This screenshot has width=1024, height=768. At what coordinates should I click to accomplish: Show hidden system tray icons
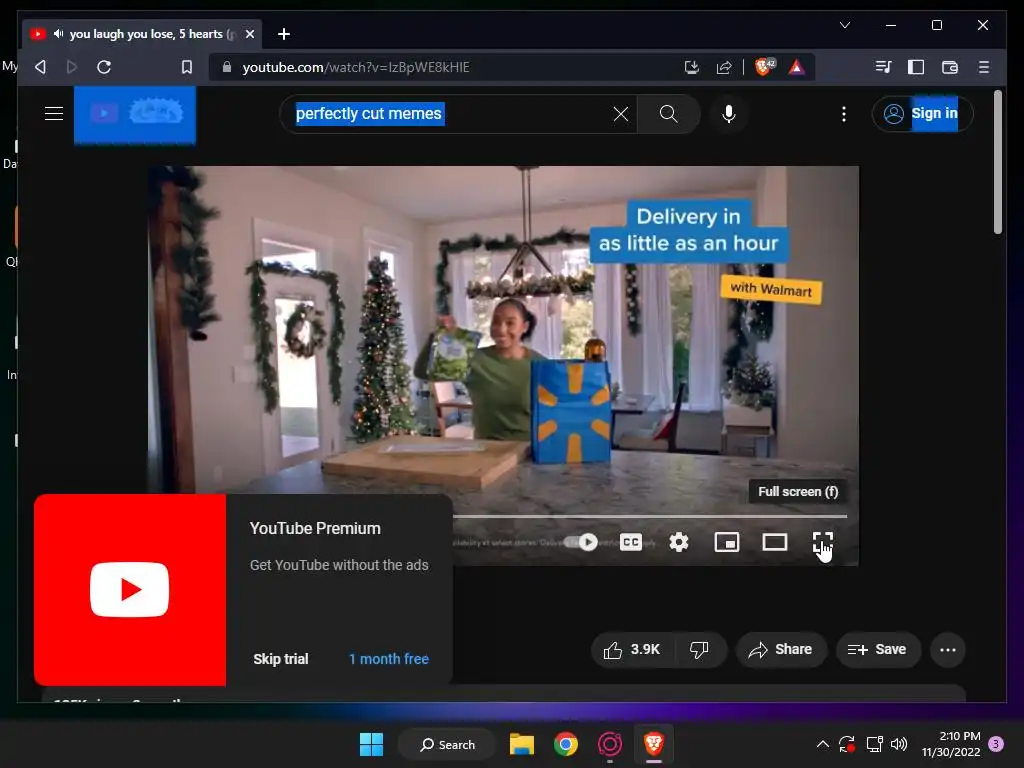pos(823,744)
